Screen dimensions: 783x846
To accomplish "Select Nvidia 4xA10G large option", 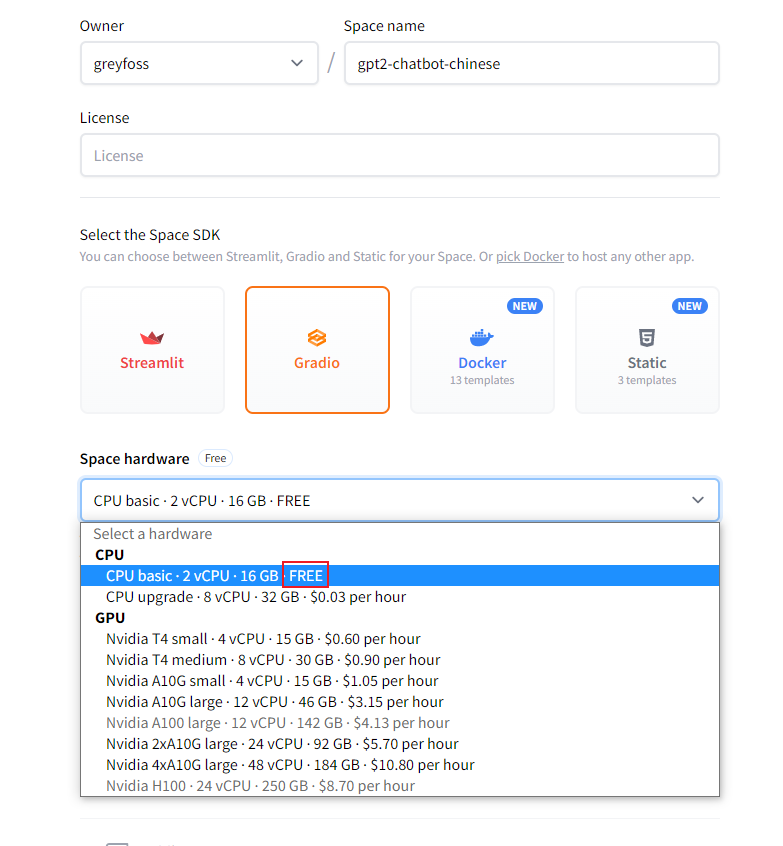I will point(399,765).
